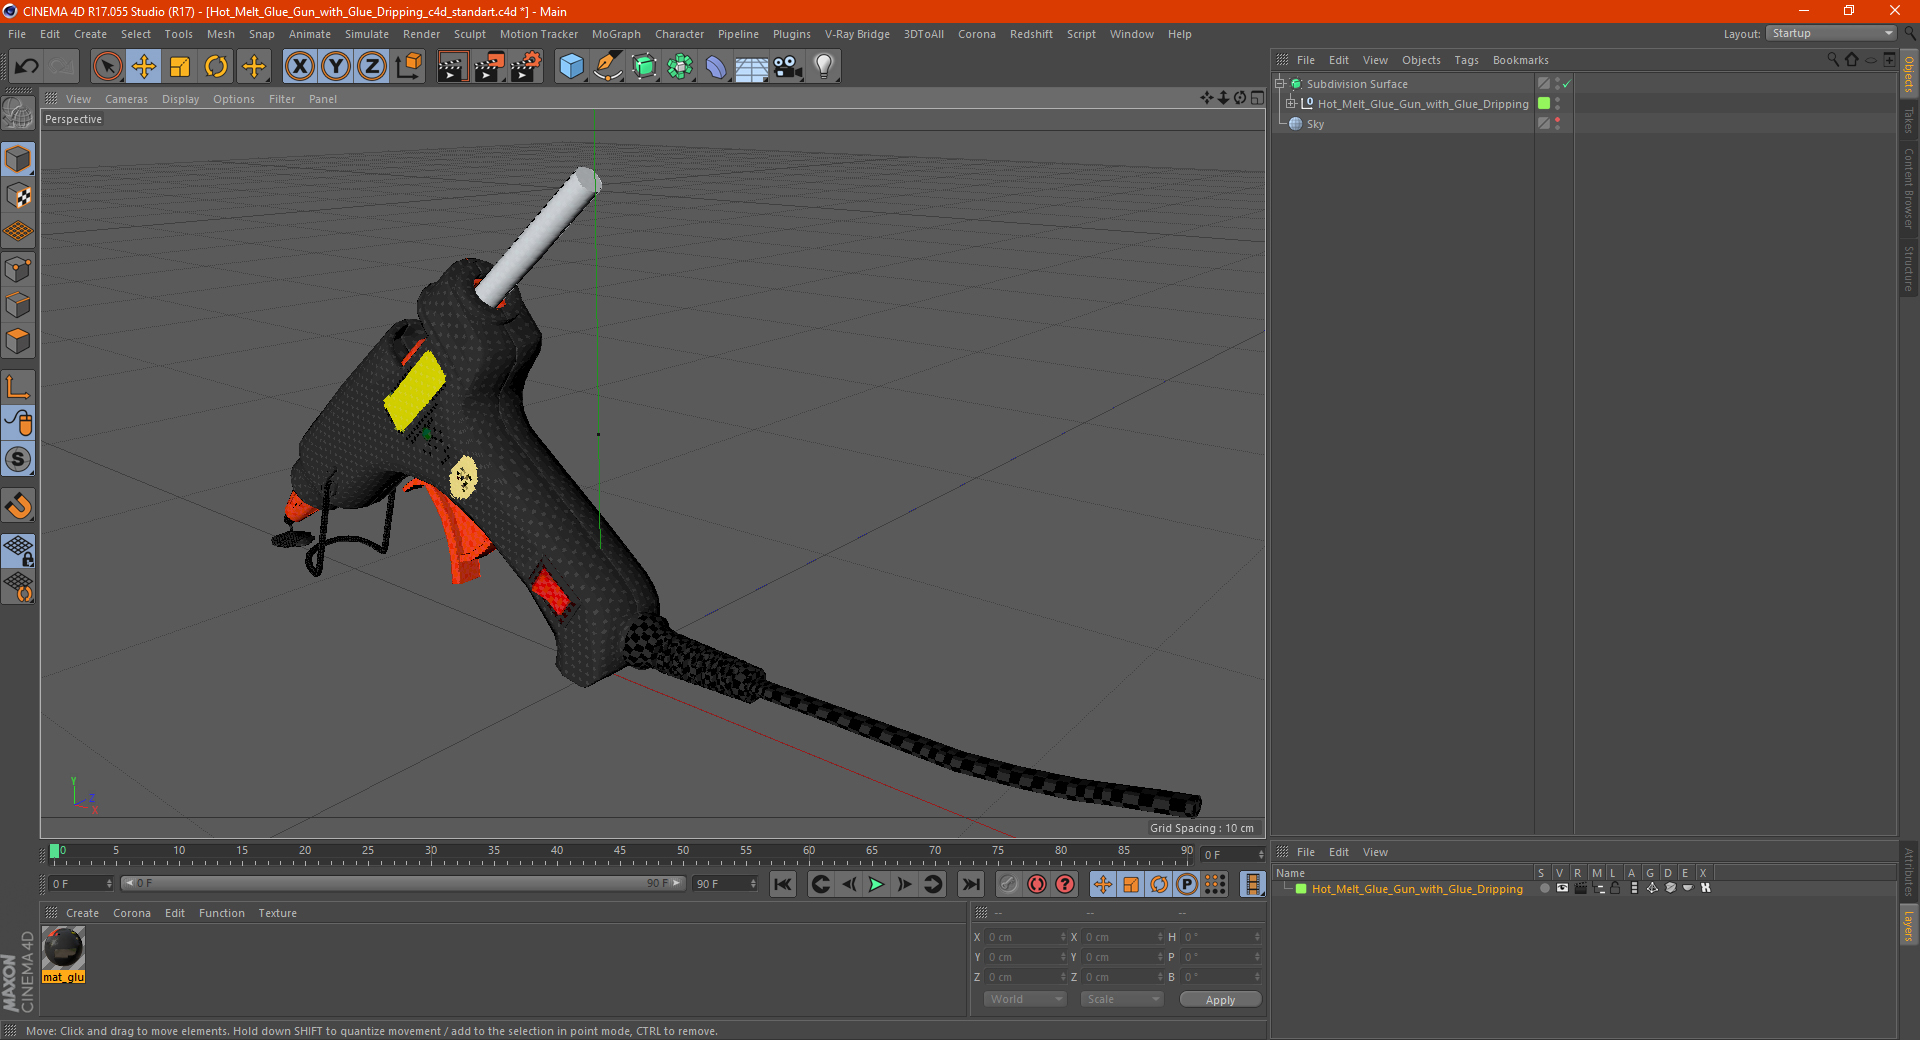Click the floor environment object icon

(x=752, y=67)
